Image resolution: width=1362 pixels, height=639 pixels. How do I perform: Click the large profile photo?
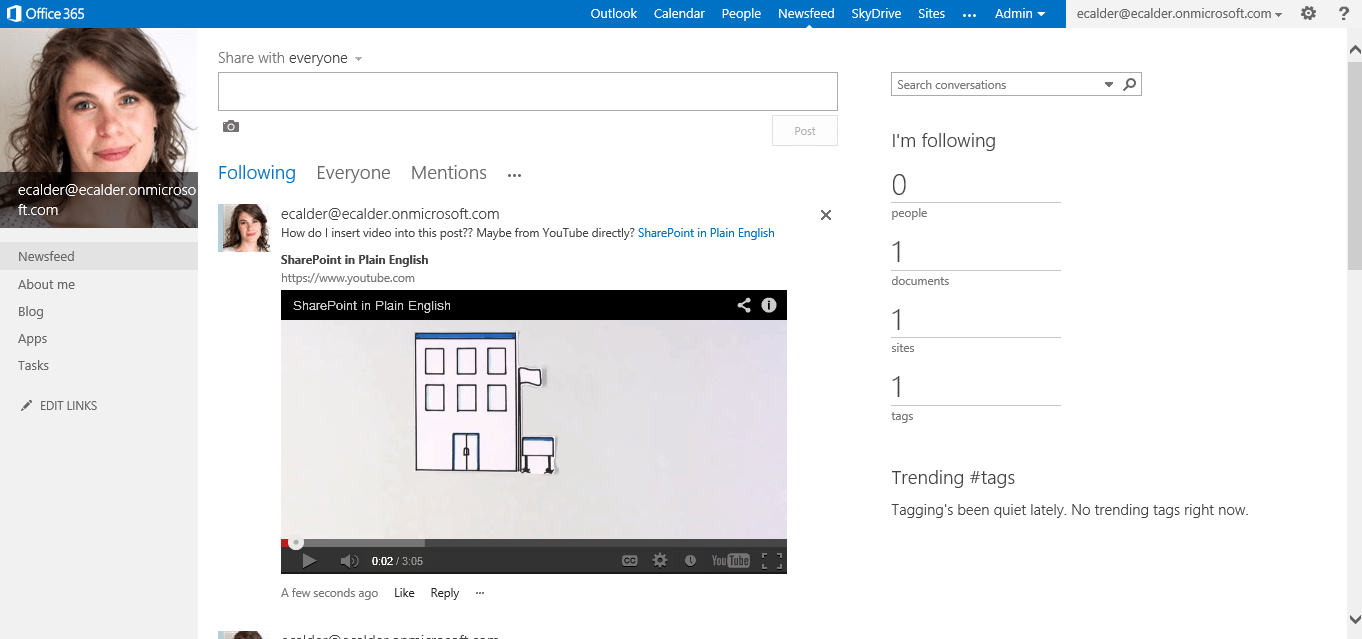click(x=99, y=128)
